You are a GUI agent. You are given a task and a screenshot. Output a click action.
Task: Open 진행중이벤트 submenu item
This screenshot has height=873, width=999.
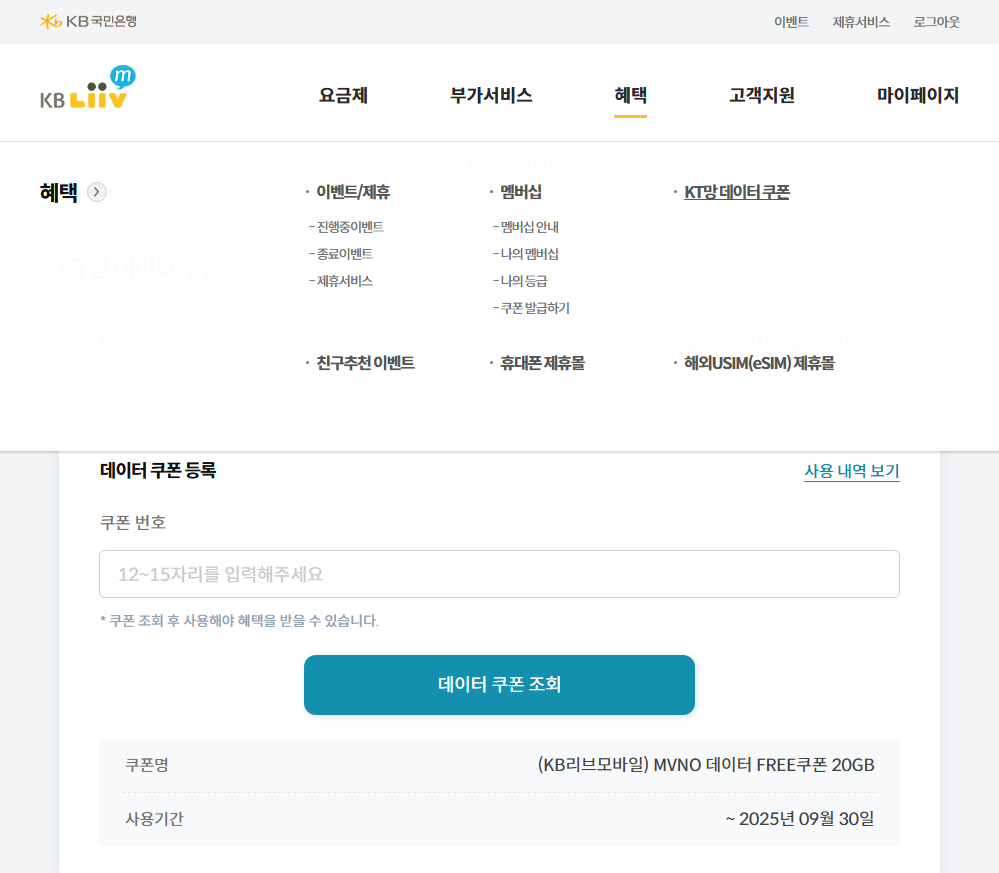[x=350, y=227]
